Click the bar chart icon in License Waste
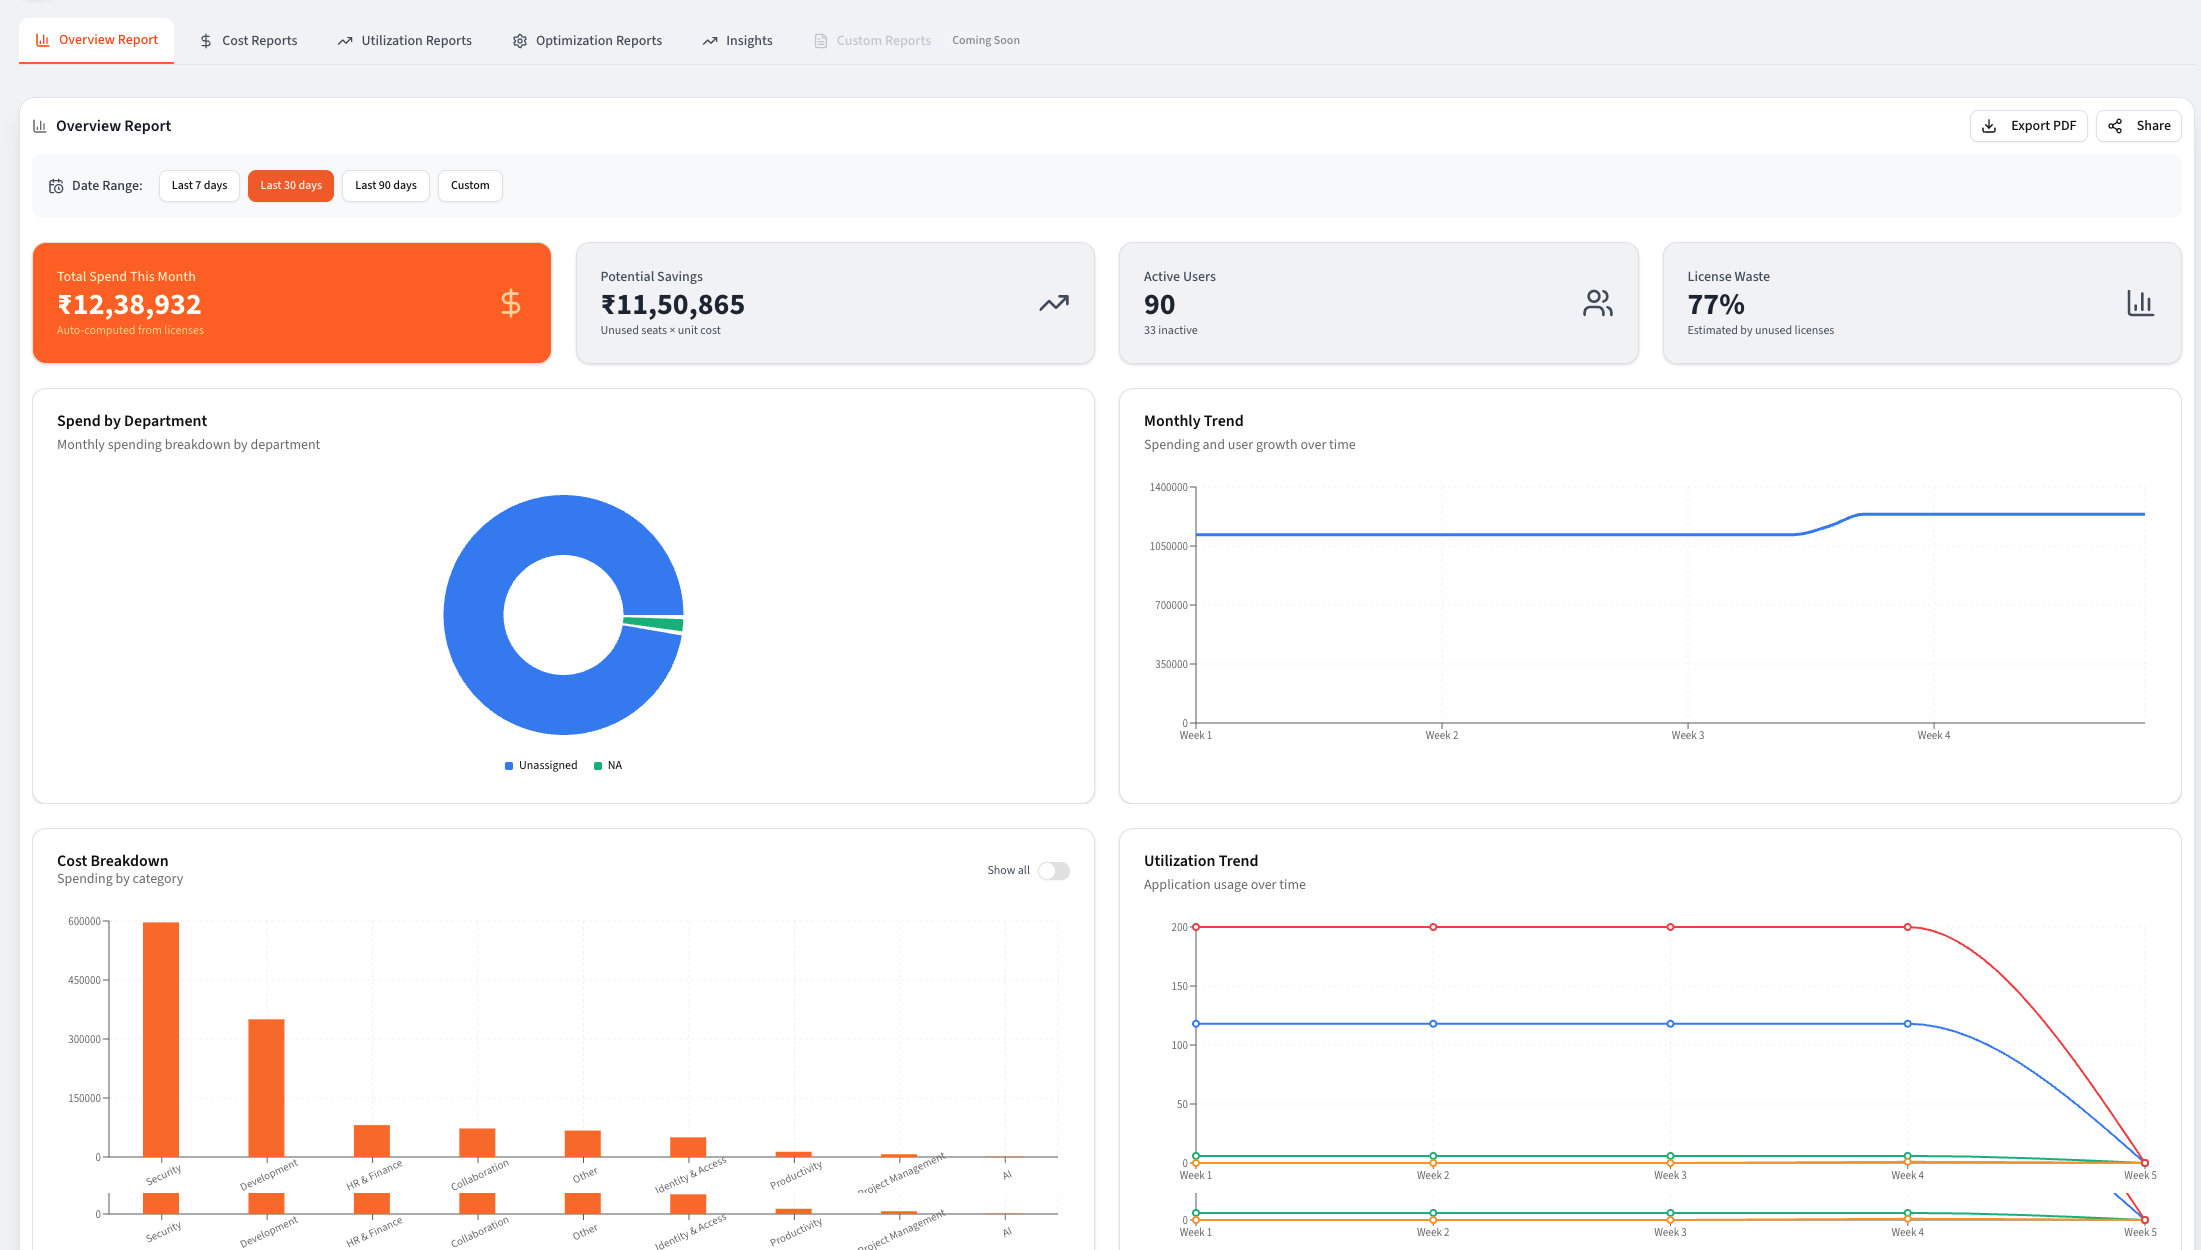2201x1250 pixels. click(2140, 303)
